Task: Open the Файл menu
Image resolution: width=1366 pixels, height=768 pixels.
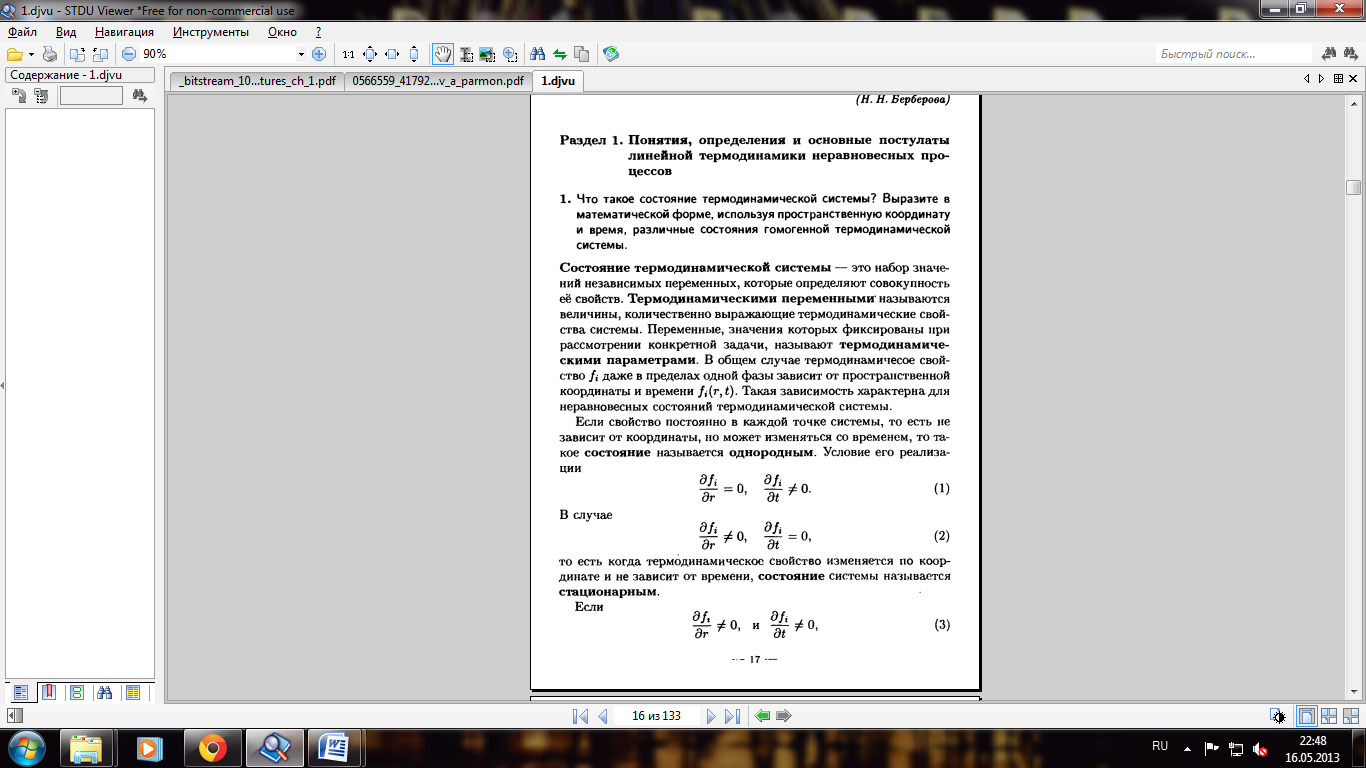Action: click(x=22, y=32)
